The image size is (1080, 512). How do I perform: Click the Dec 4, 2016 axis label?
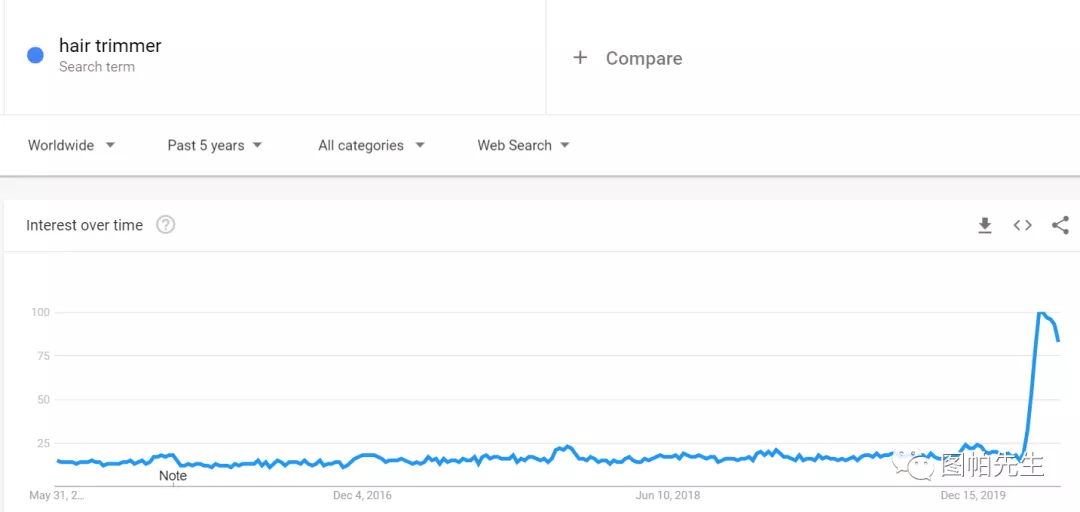point(362,495)
